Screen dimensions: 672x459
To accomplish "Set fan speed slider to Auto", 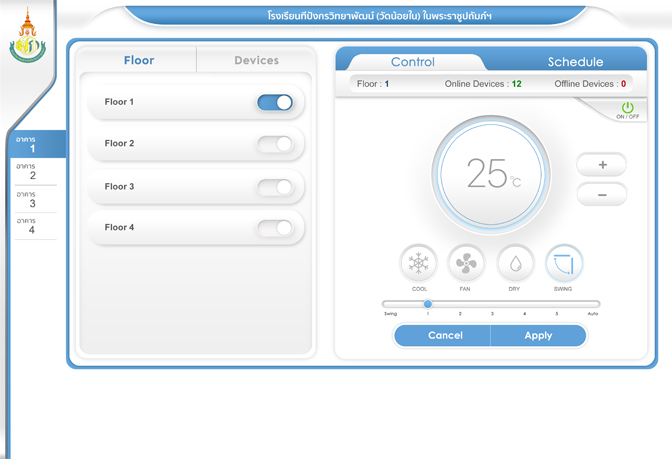I will [593, 304].
